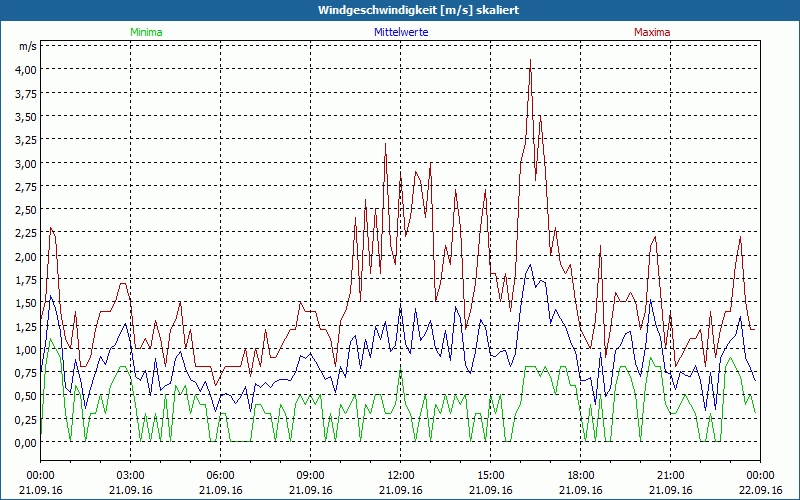Select the 12:00 time axis label
Image resolution: width=800 pixels, height=500 pixels.
coord(401,475)
